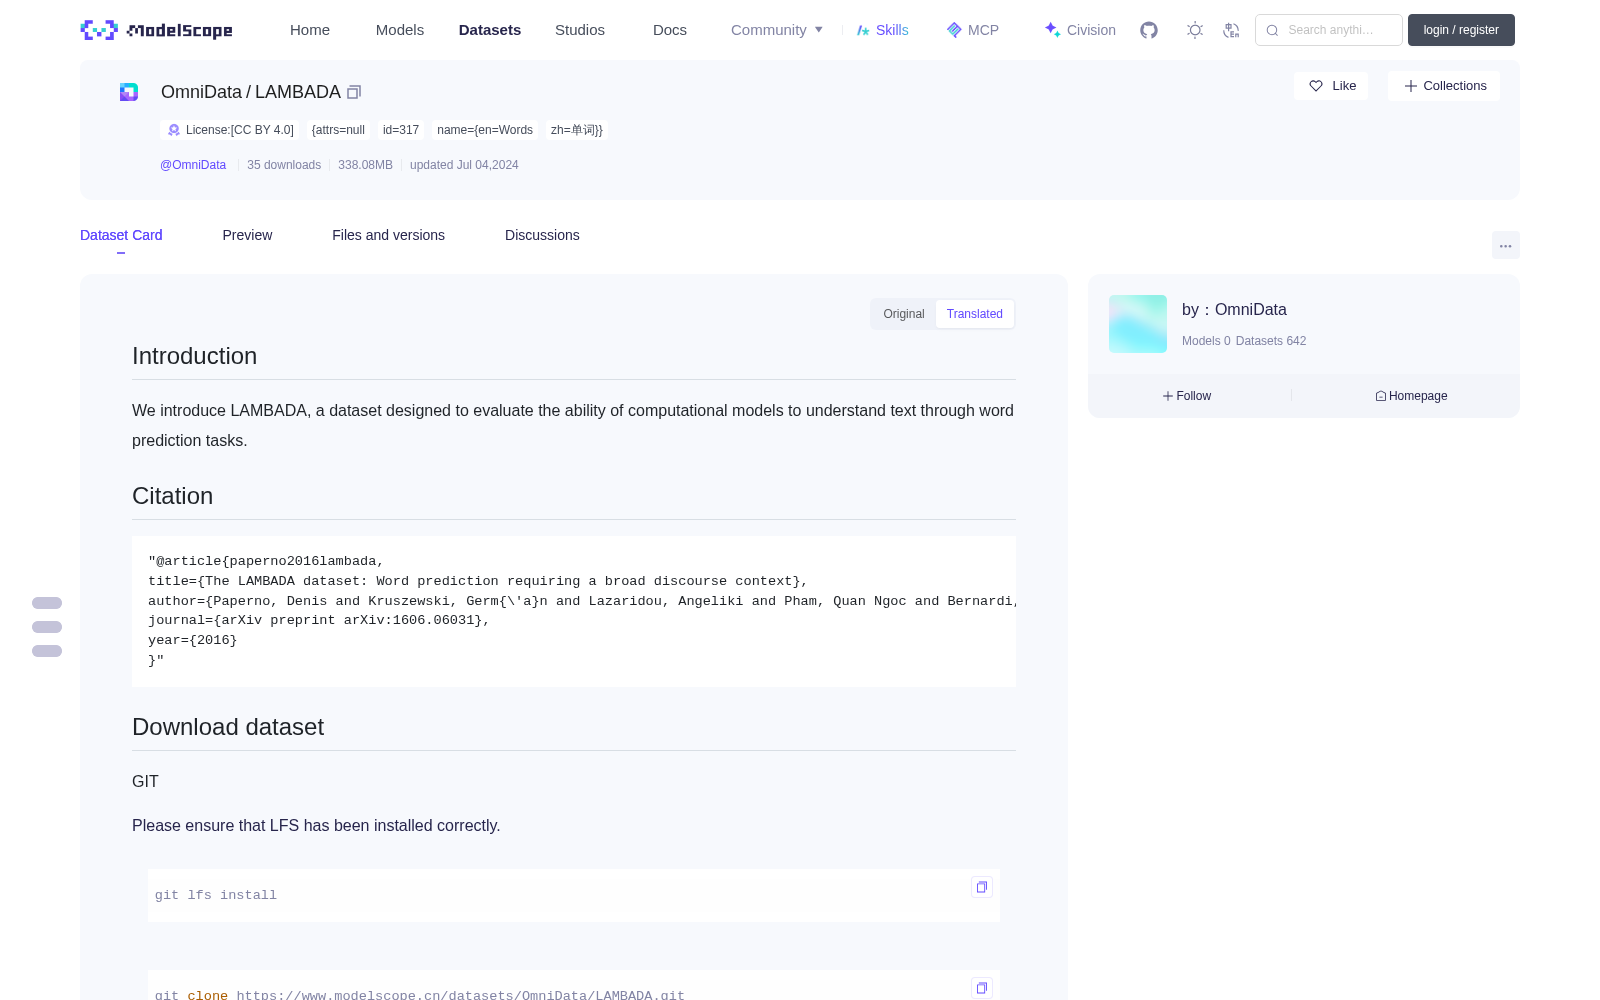Click the name={en=Words tag
Image resolution: width=1600 pixels, height=1000 pixels.
click(485, 130)
